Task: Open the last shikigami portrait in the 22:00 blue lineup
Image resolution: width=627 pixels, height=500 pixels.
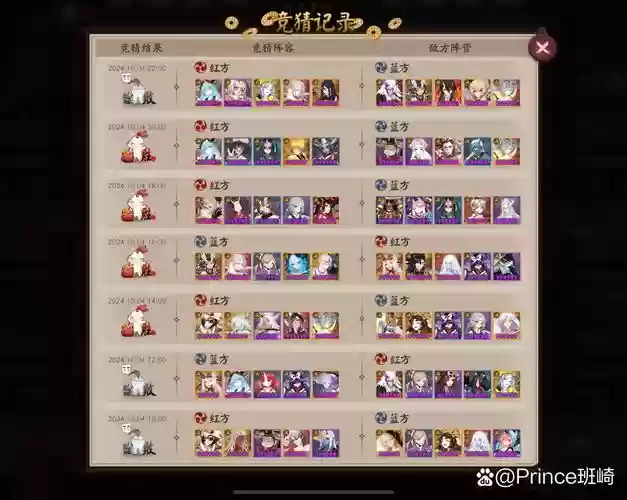Action: click(x=506, y=92)
